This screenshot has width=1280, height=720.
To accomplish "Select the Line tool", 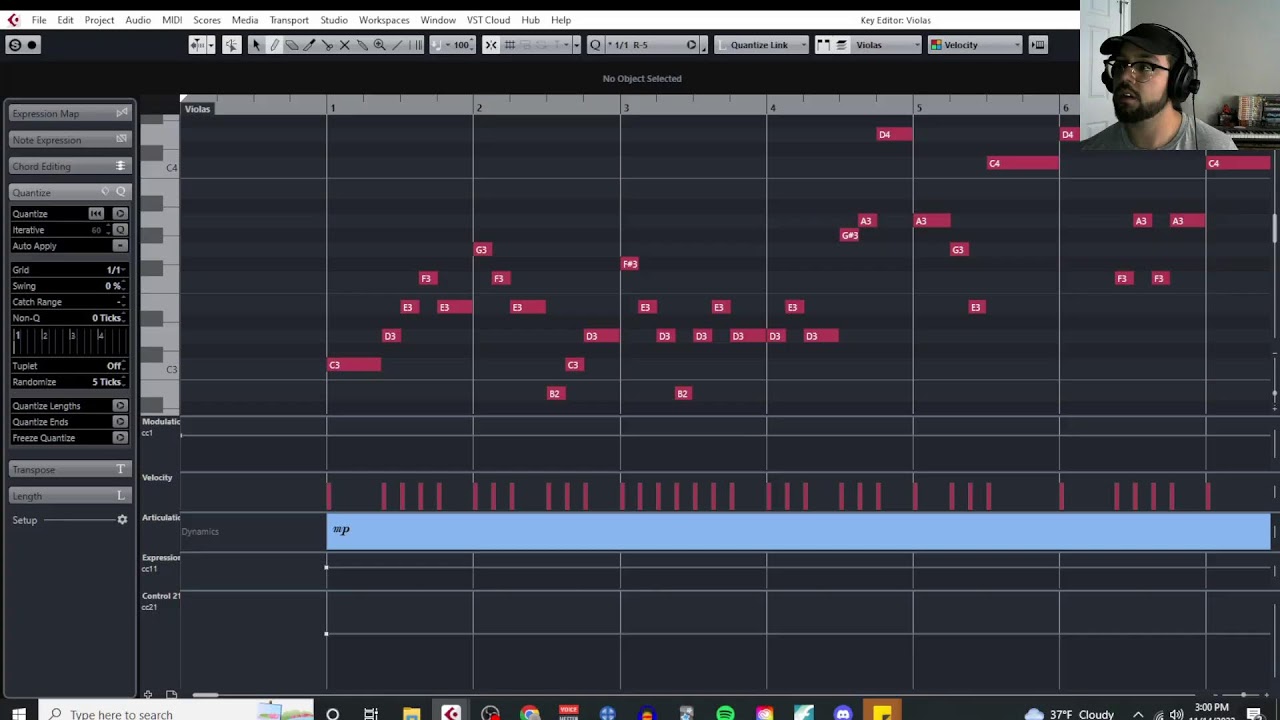I will tap(397, 44).
